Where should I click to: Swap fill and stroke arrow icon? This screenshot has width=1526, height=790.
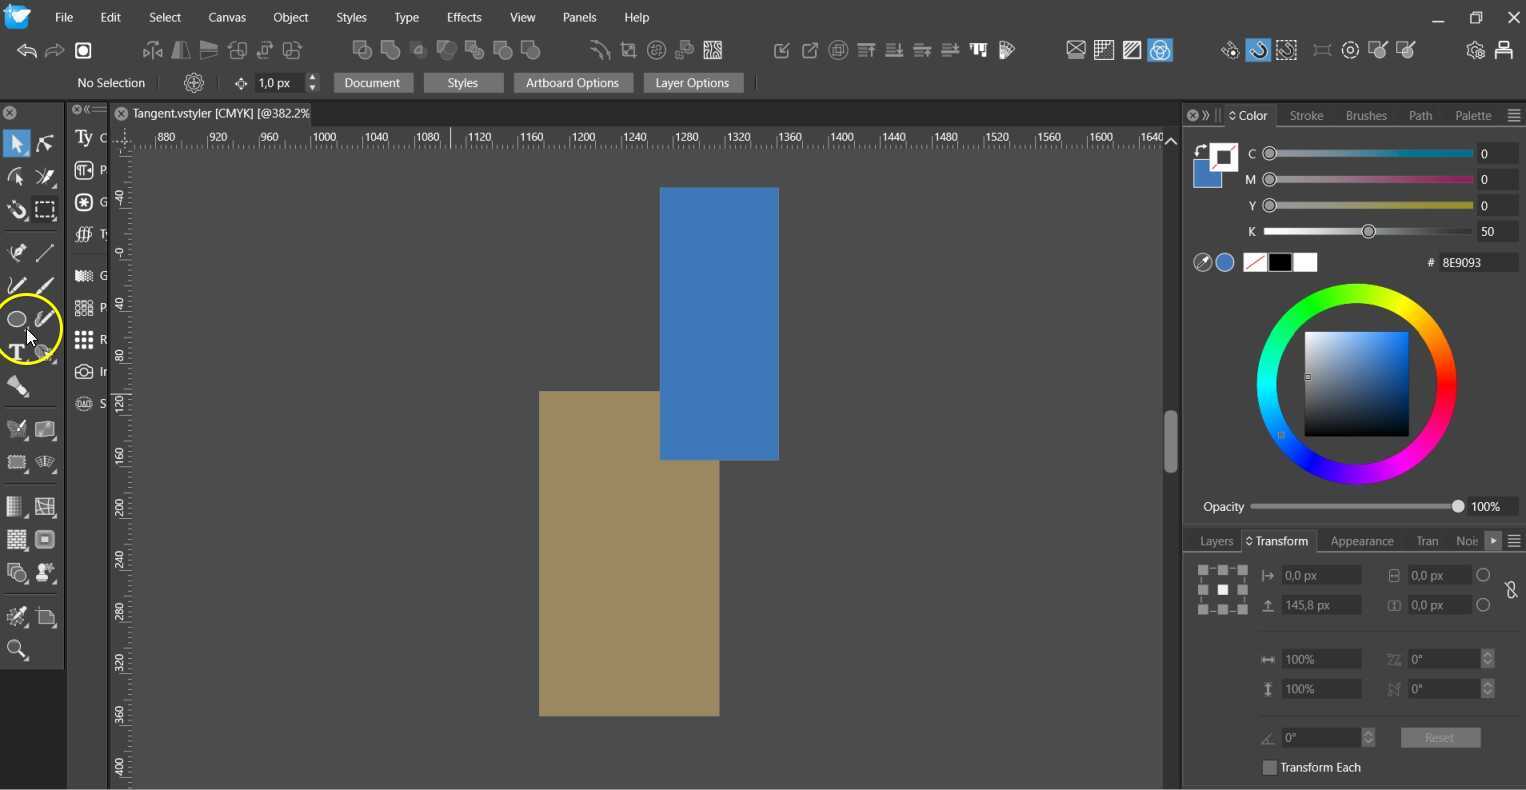(1200, 150)
